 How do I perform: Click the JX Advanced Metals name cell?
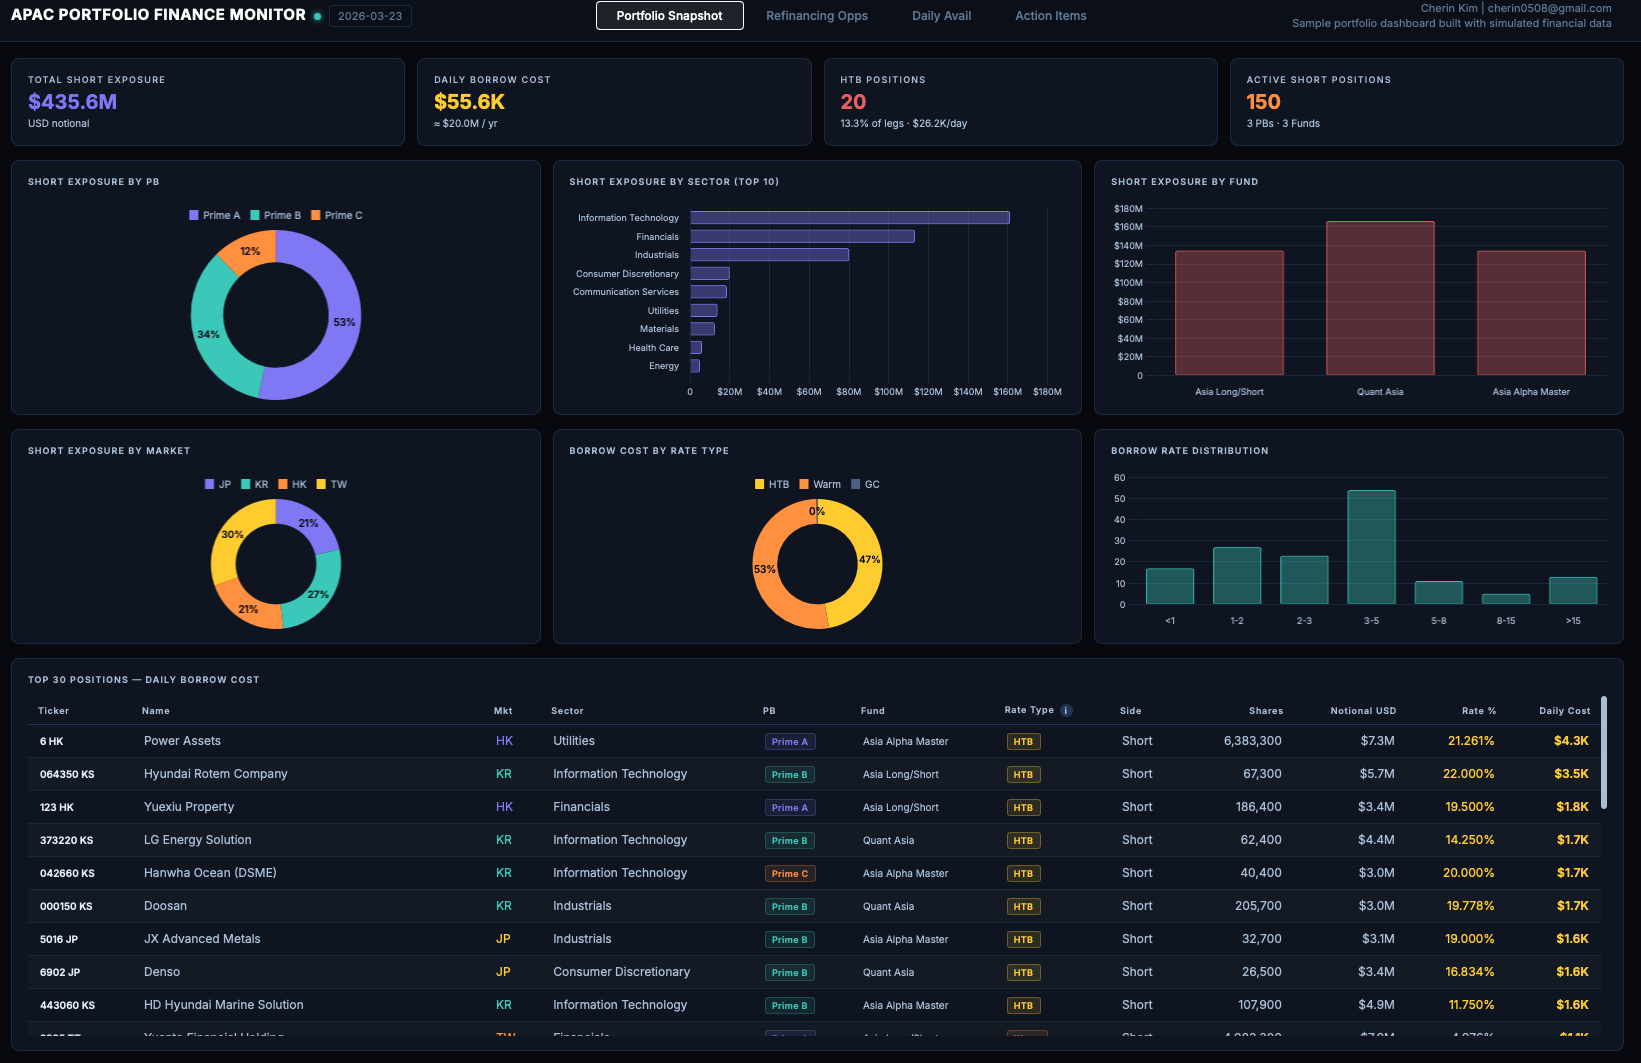(202, 939)
